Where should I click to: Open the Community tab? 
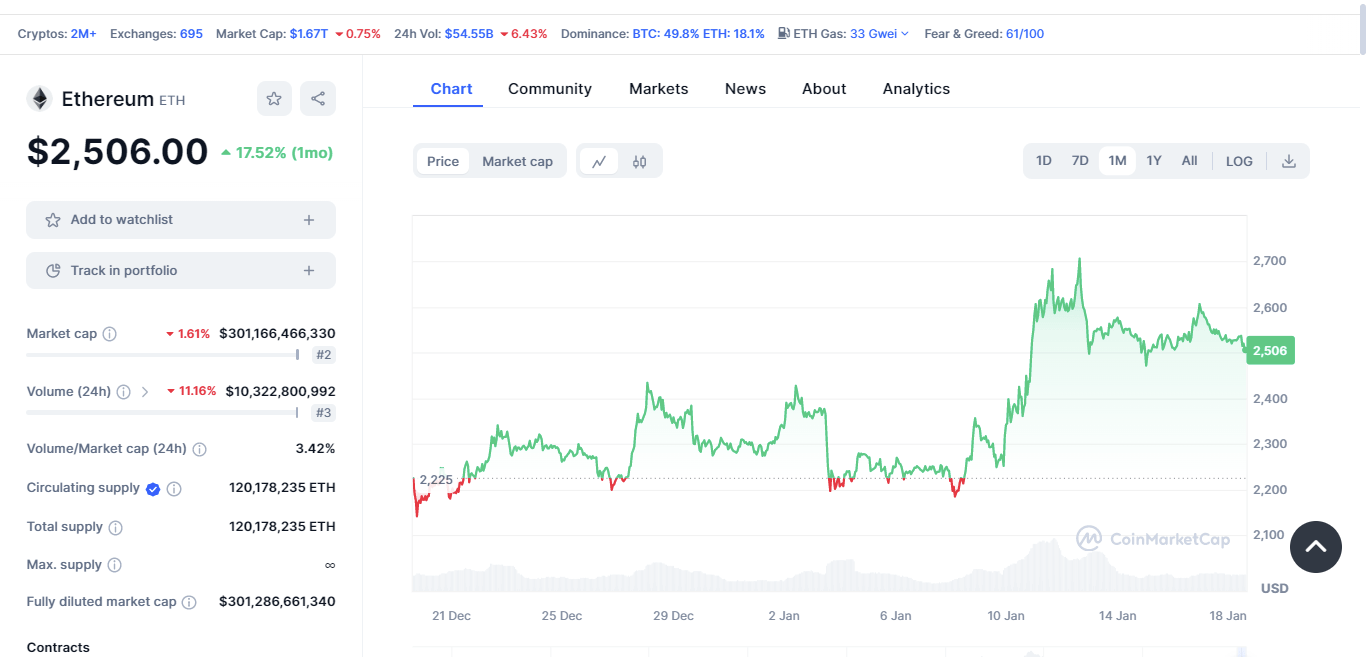pos(550,89)
